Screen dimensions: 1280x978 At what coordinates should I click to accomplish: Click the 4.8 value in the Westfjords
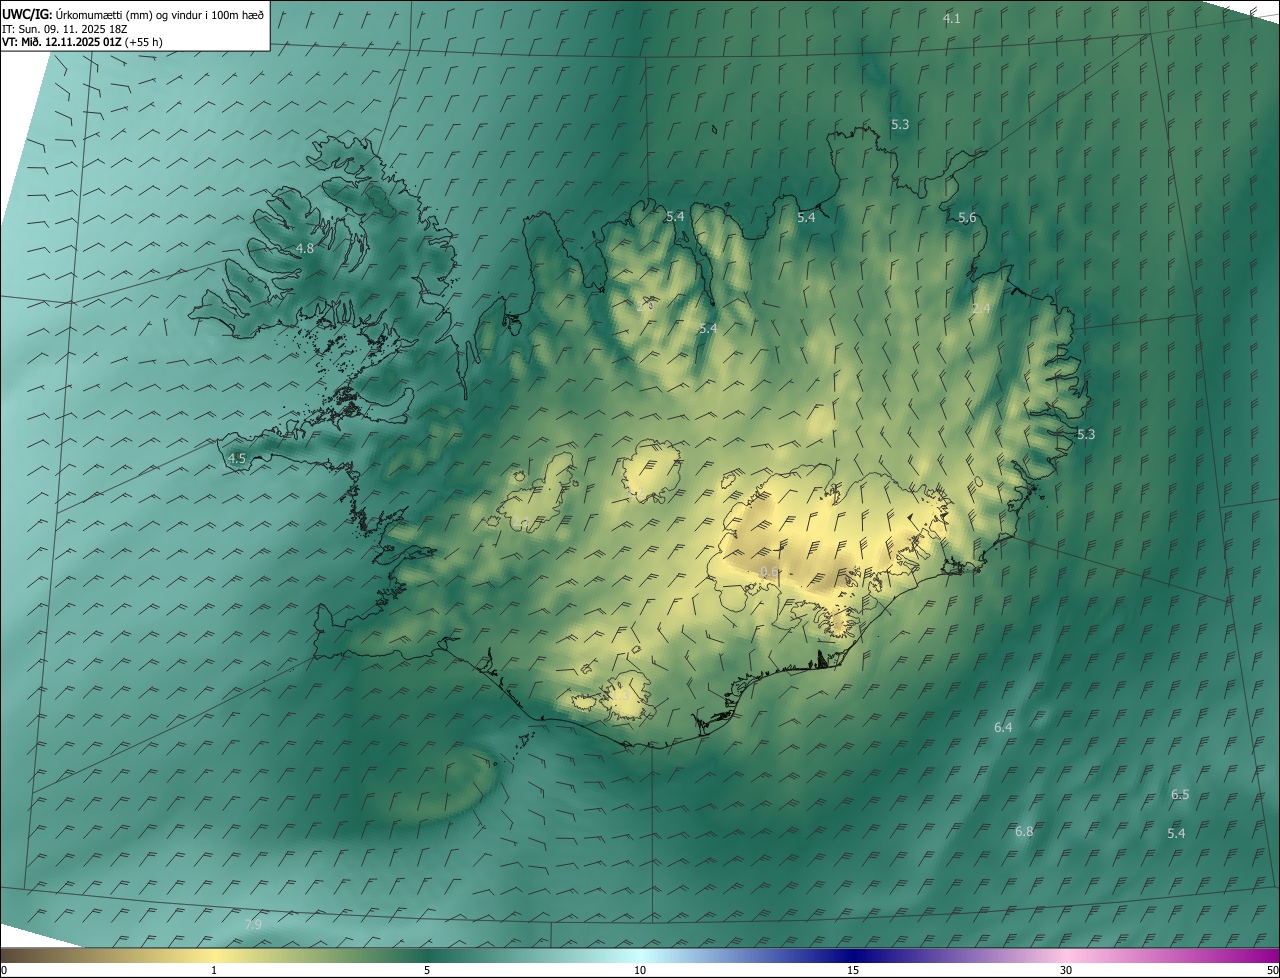pos(305,249)
